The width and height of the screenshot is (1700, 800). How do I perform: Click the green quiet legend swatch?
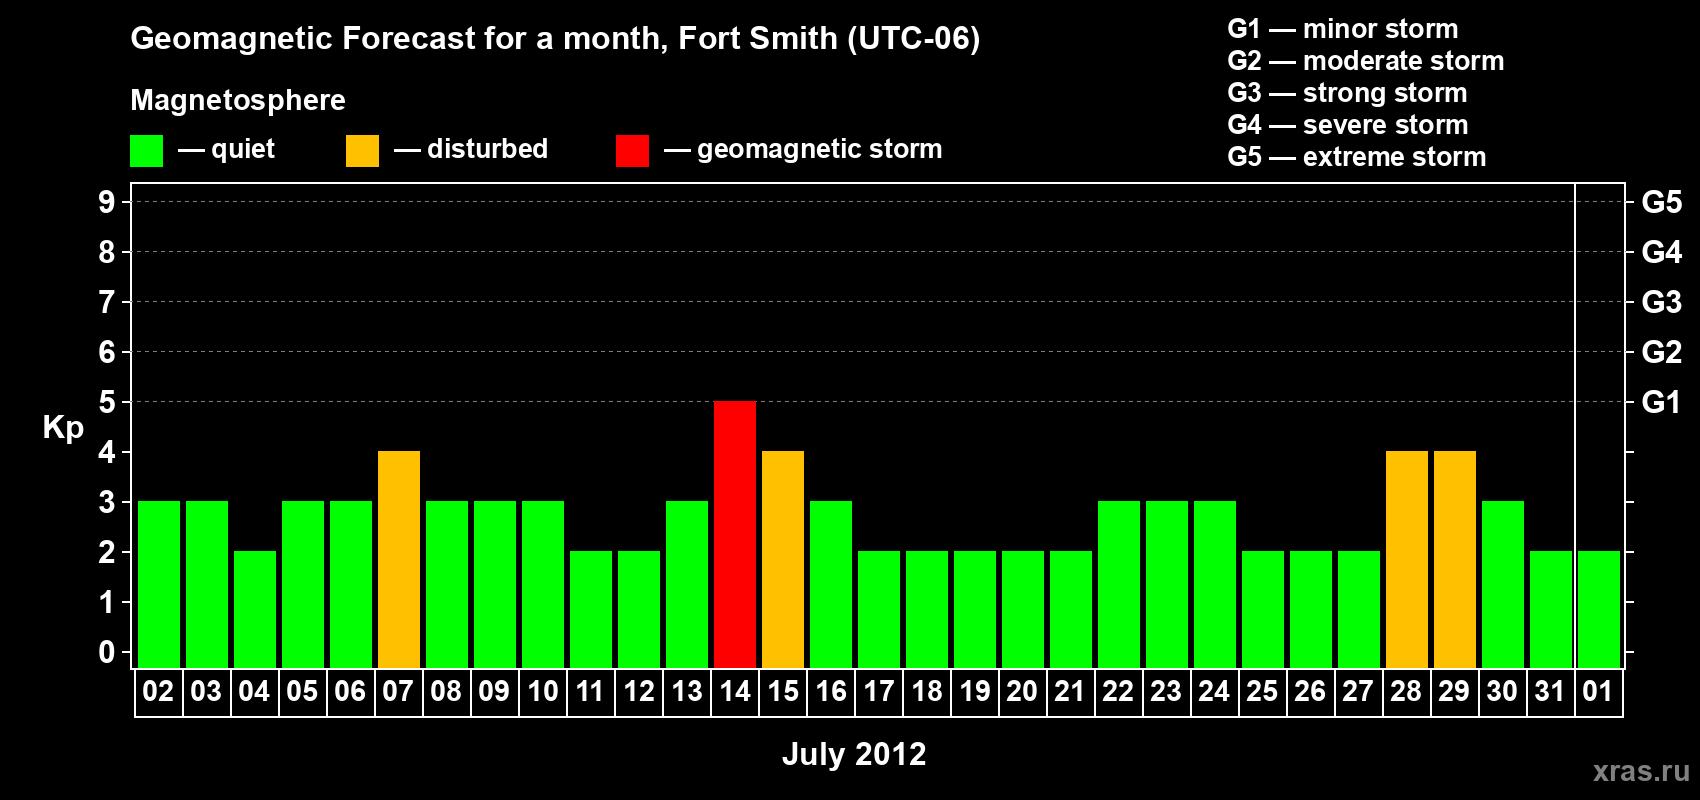click(x=147, y=151)
